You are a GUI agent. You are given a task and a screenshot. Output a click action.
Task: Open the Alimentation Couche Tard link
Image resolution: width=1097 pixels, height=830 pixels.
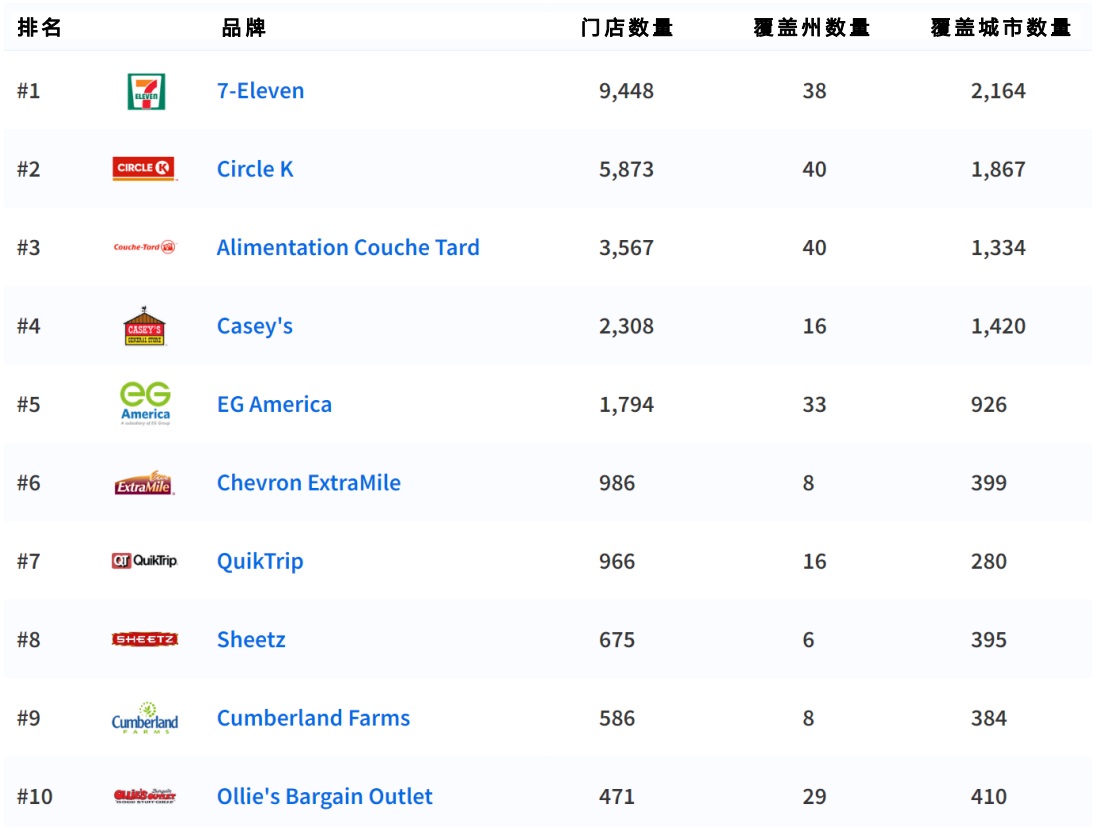(348, 247)
